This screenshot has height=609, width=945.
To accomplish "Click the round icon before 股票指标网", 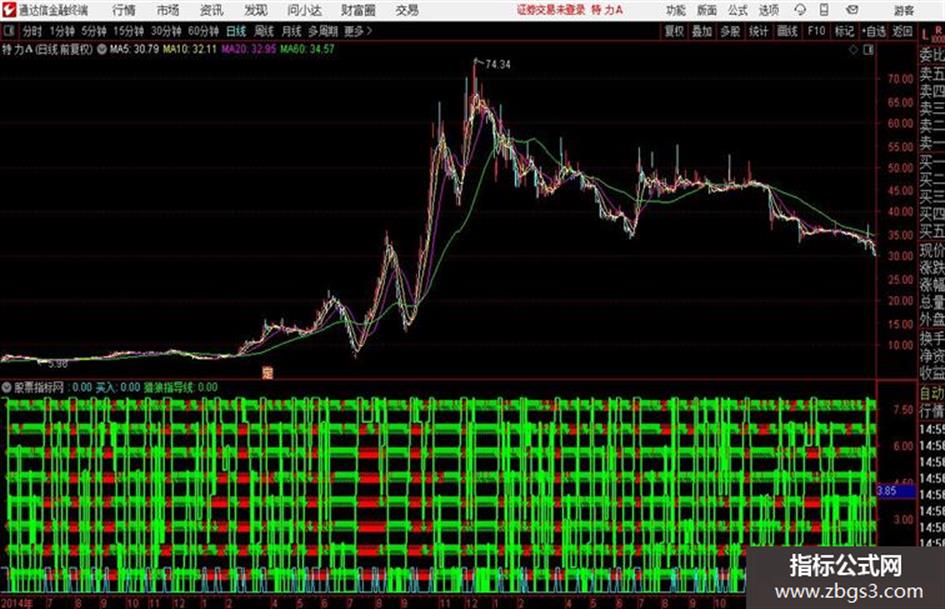I will [x=7, y=387].
